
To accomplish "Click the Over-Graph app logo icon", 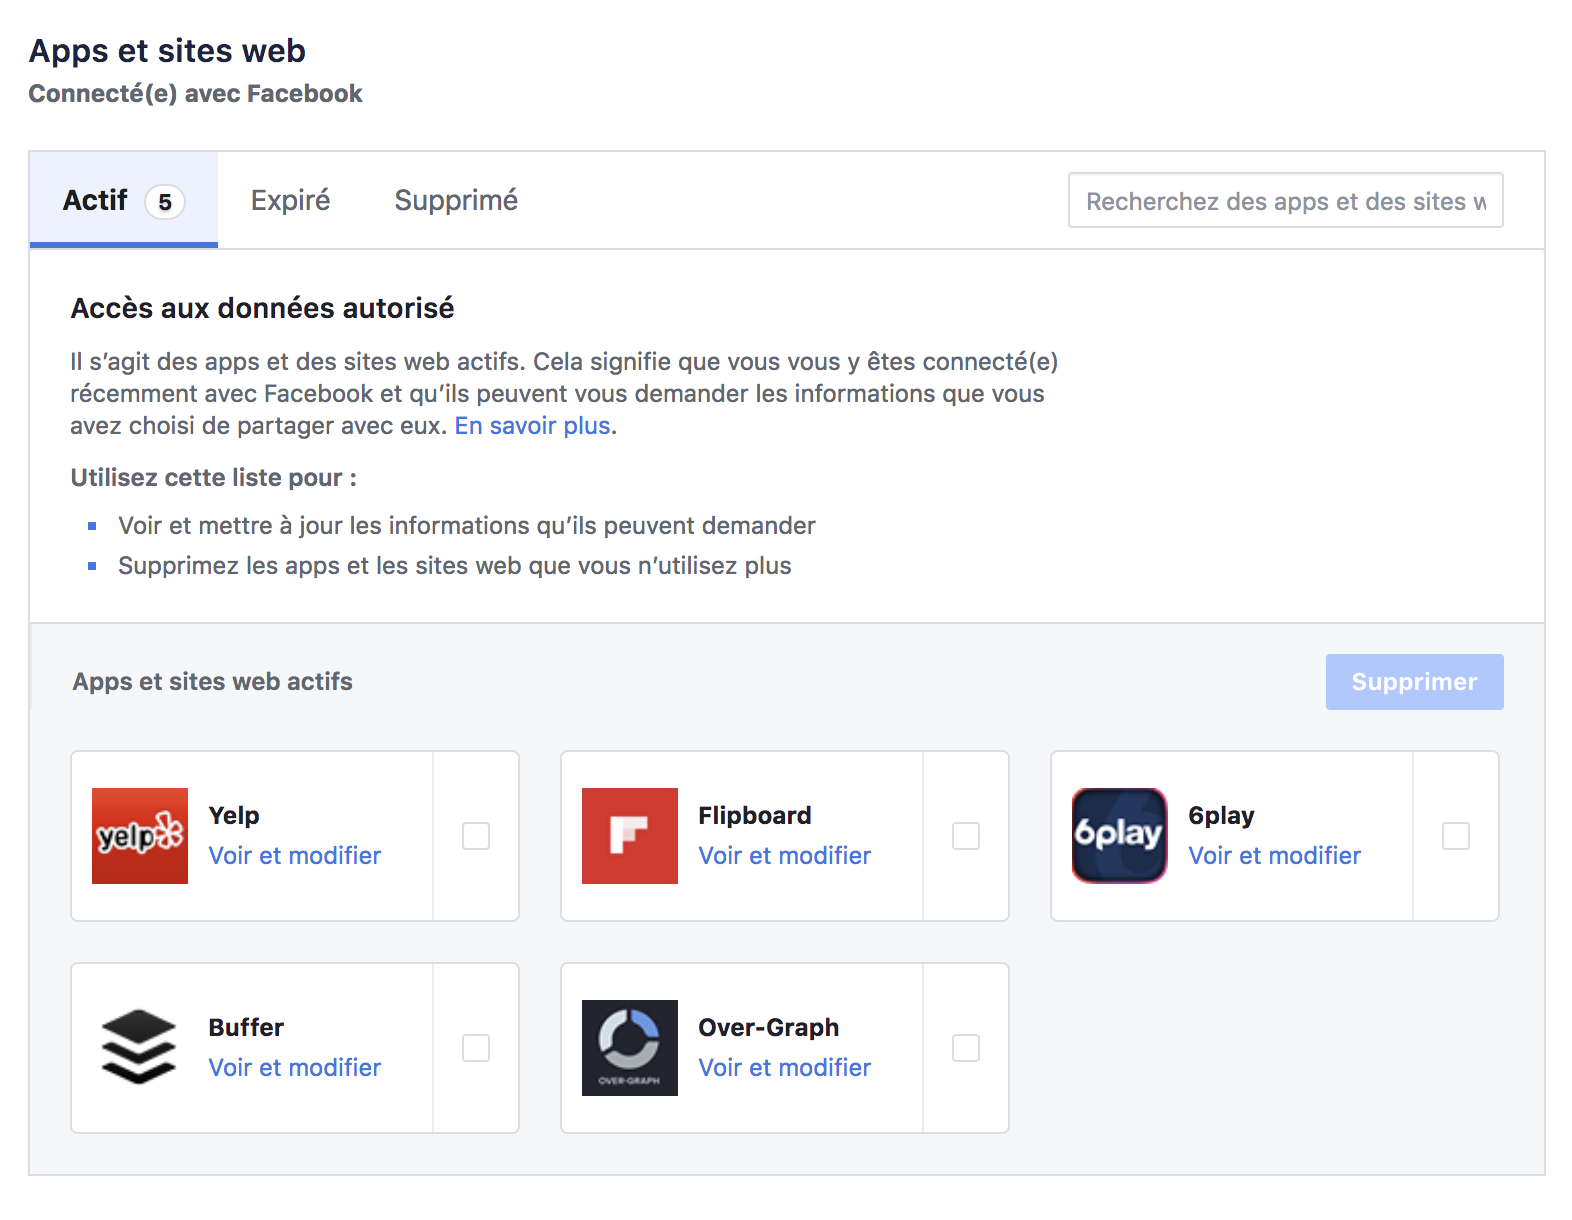I will [x=629, y=1047].
